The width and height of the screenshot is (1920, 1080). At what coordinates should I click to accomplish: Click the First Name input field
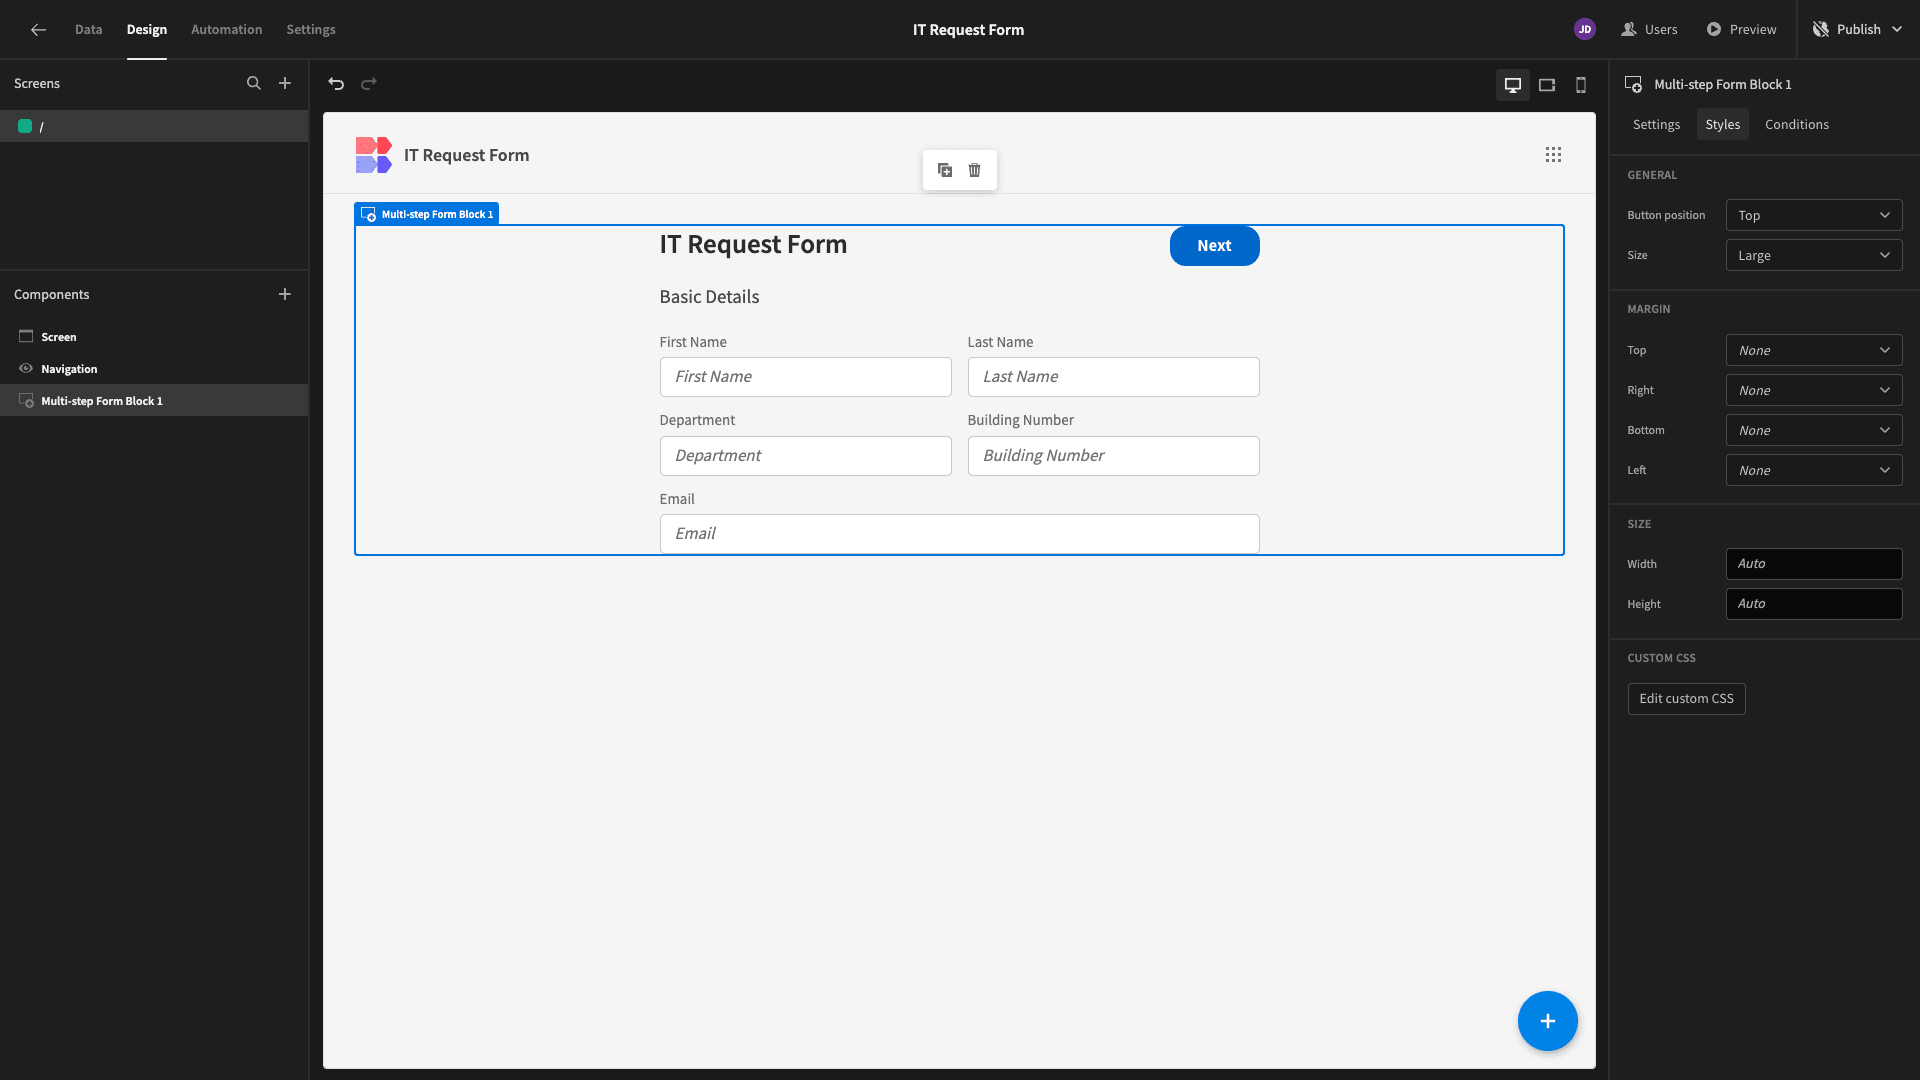click(x=805, y=377)
